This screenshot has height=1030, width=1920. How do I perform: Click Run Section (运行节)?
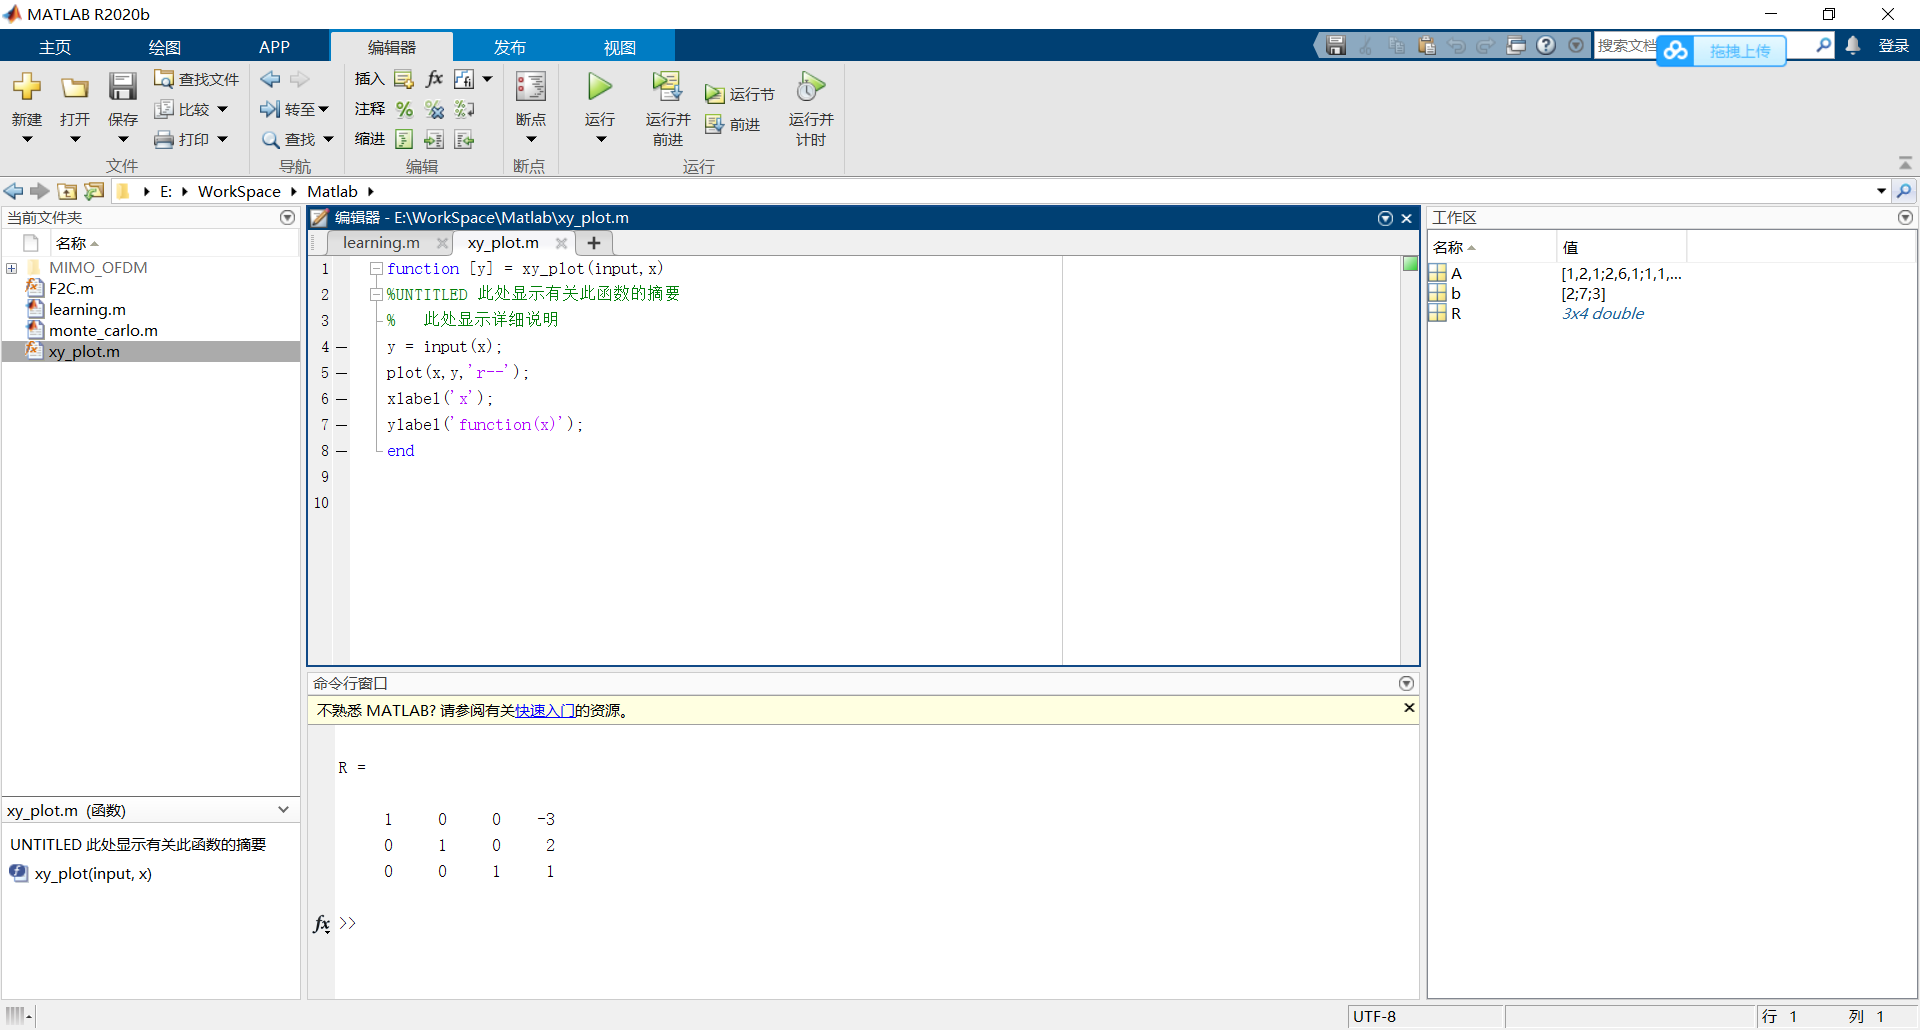740,94
